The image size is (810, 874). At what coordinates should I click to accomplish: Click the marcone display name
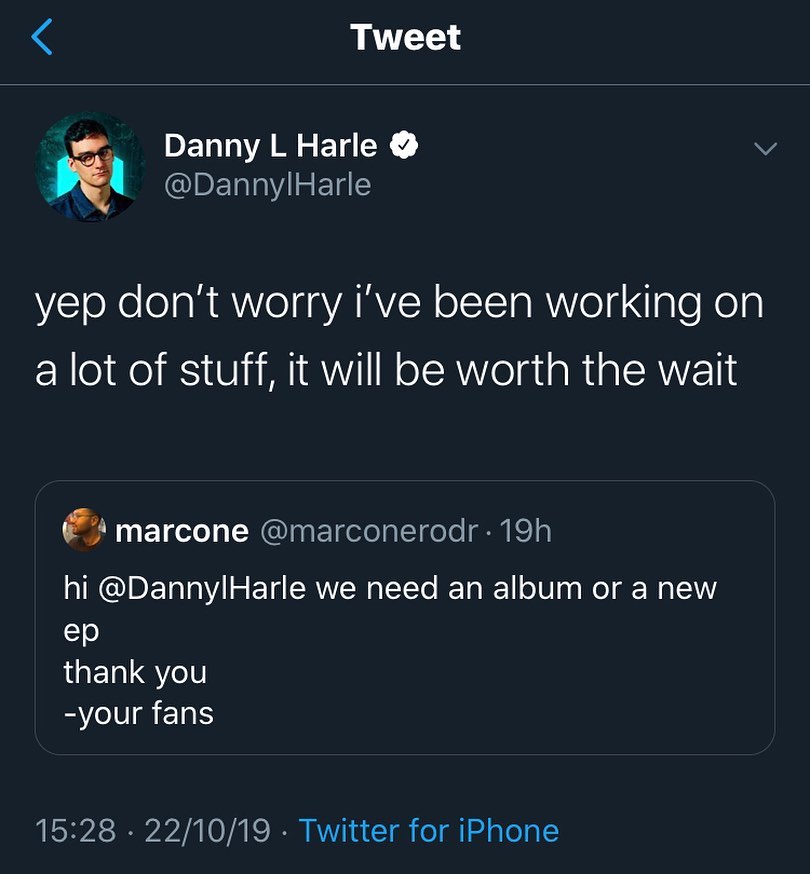[182, 530]
